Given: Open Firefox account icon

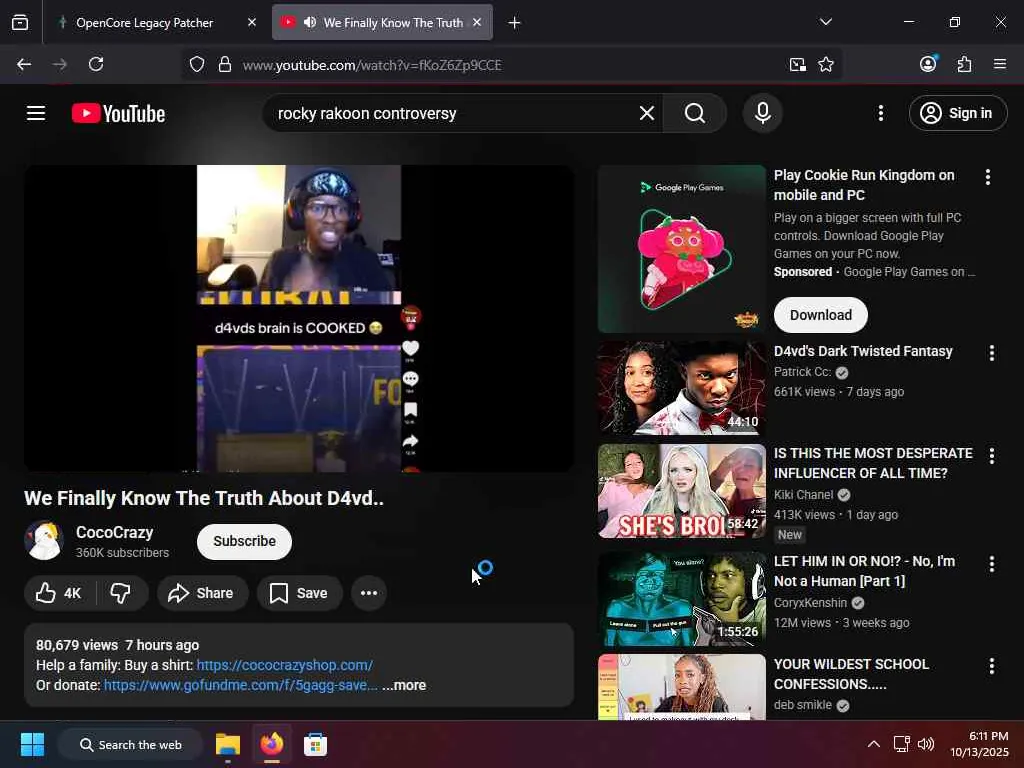Looking at the screenshot, I should tap(928, 63).
